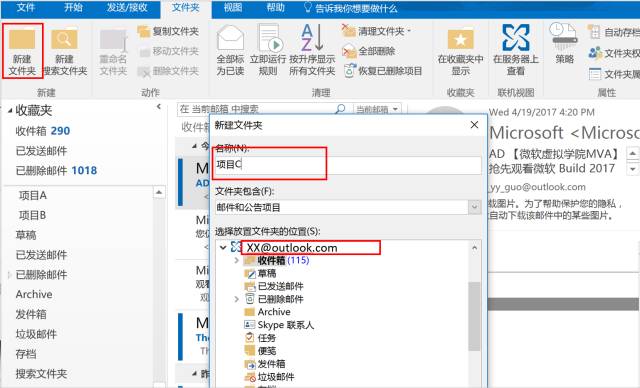Click 在收藏夹中显示 (Show in Favorites)
Screen dimensions: 640x388
point(460,51)
